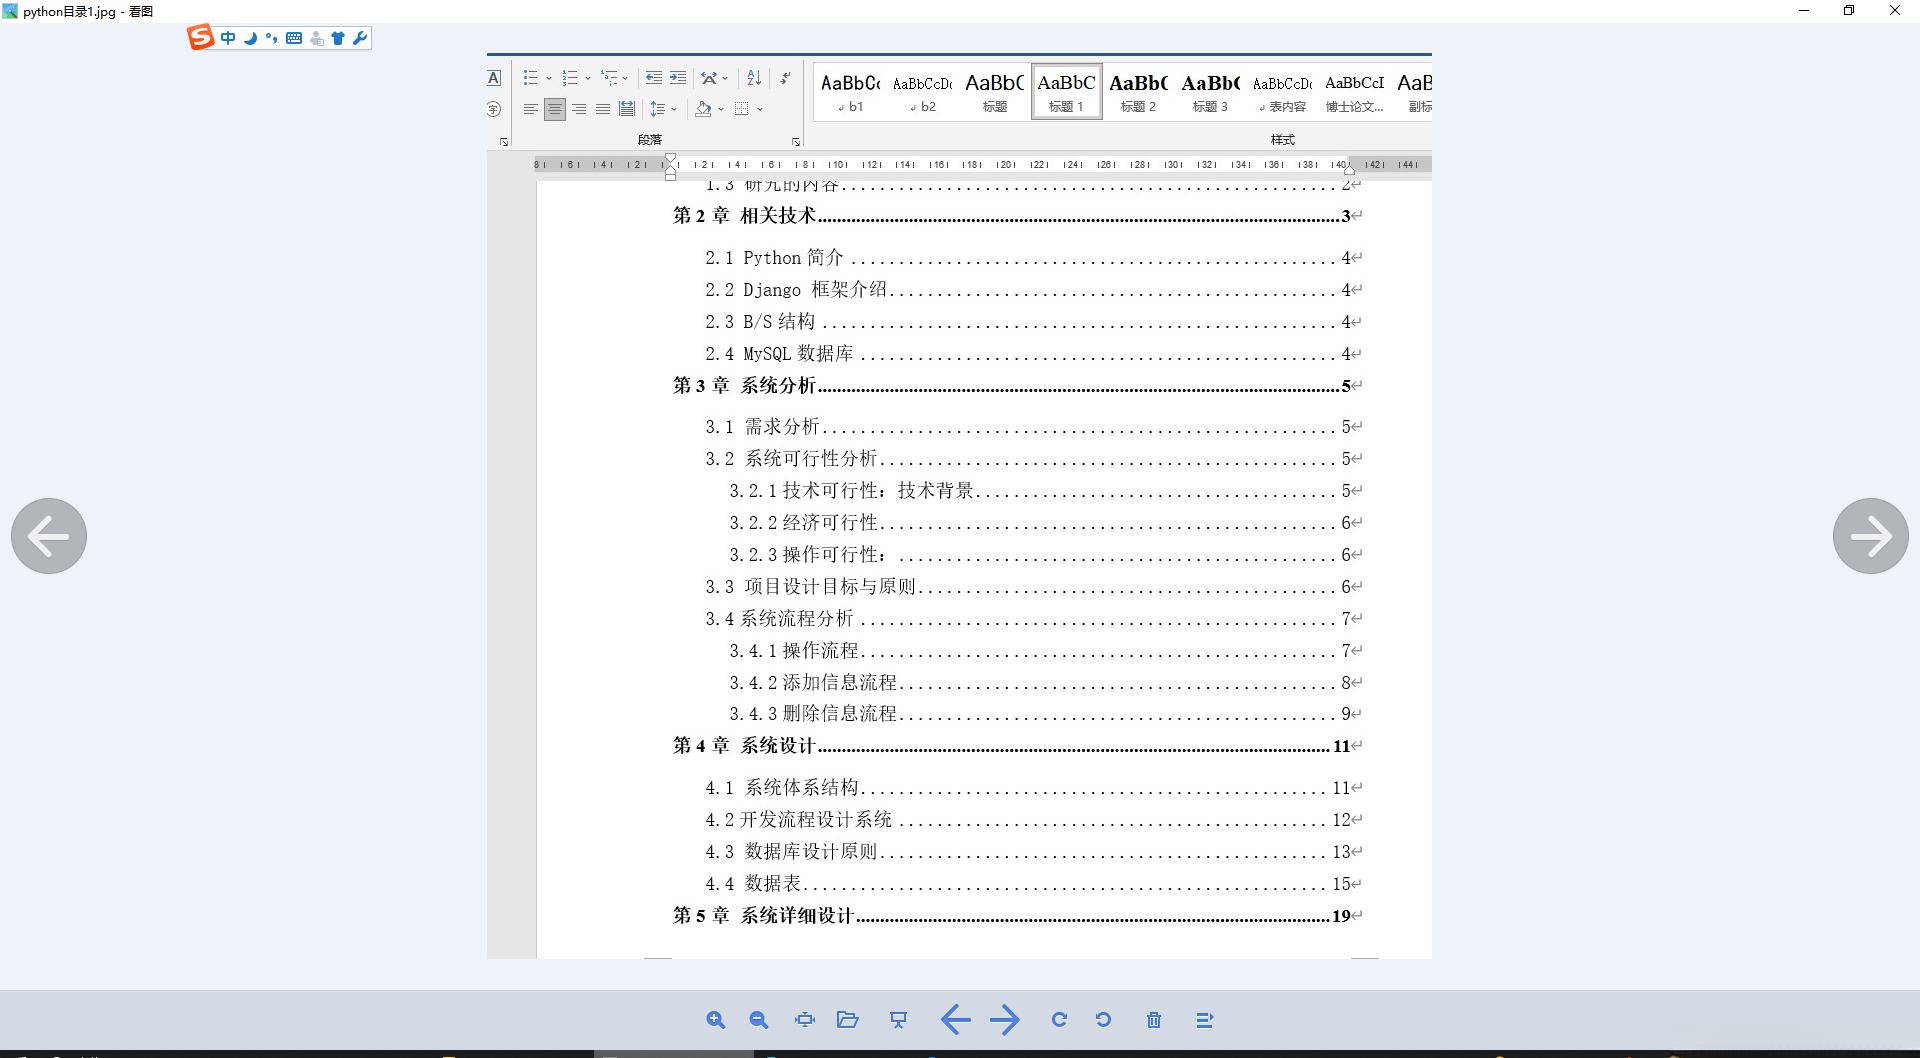Apply the 标题 3 style from gallery
Viewport: 1920px width, 1058px height.
tap(1210, 91)
